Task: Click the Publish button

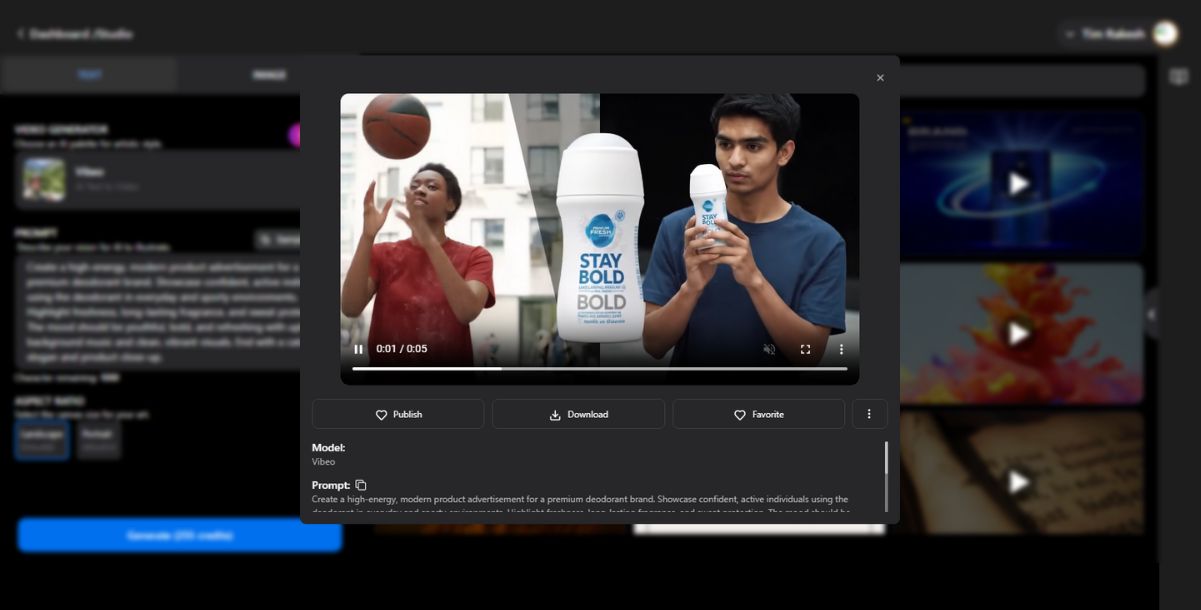Action: (398, 414)
